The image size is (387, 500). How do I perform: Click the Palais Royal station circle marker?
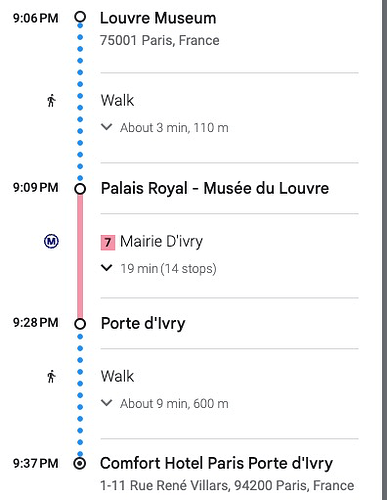point(80,189)
